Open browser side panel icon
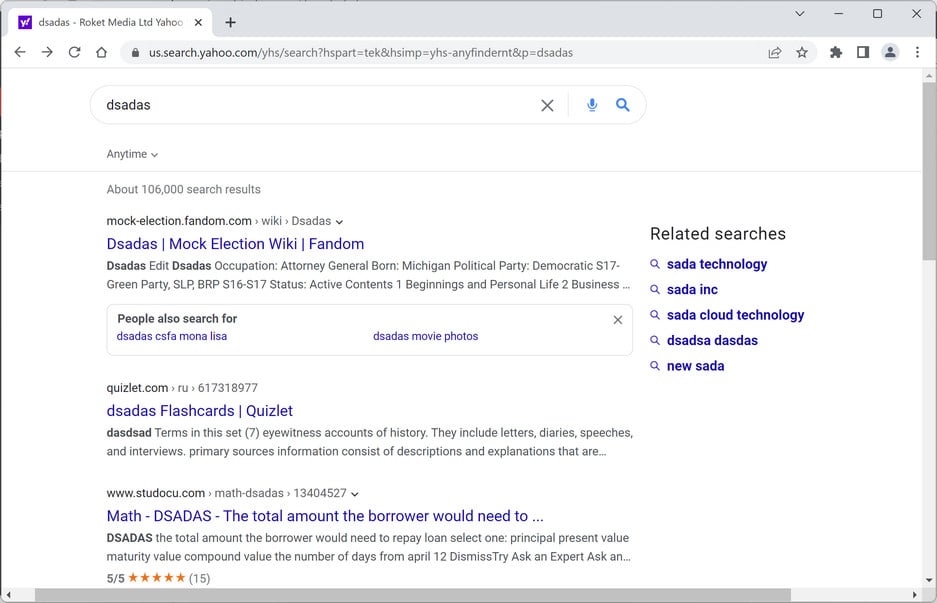 [863, 52]
